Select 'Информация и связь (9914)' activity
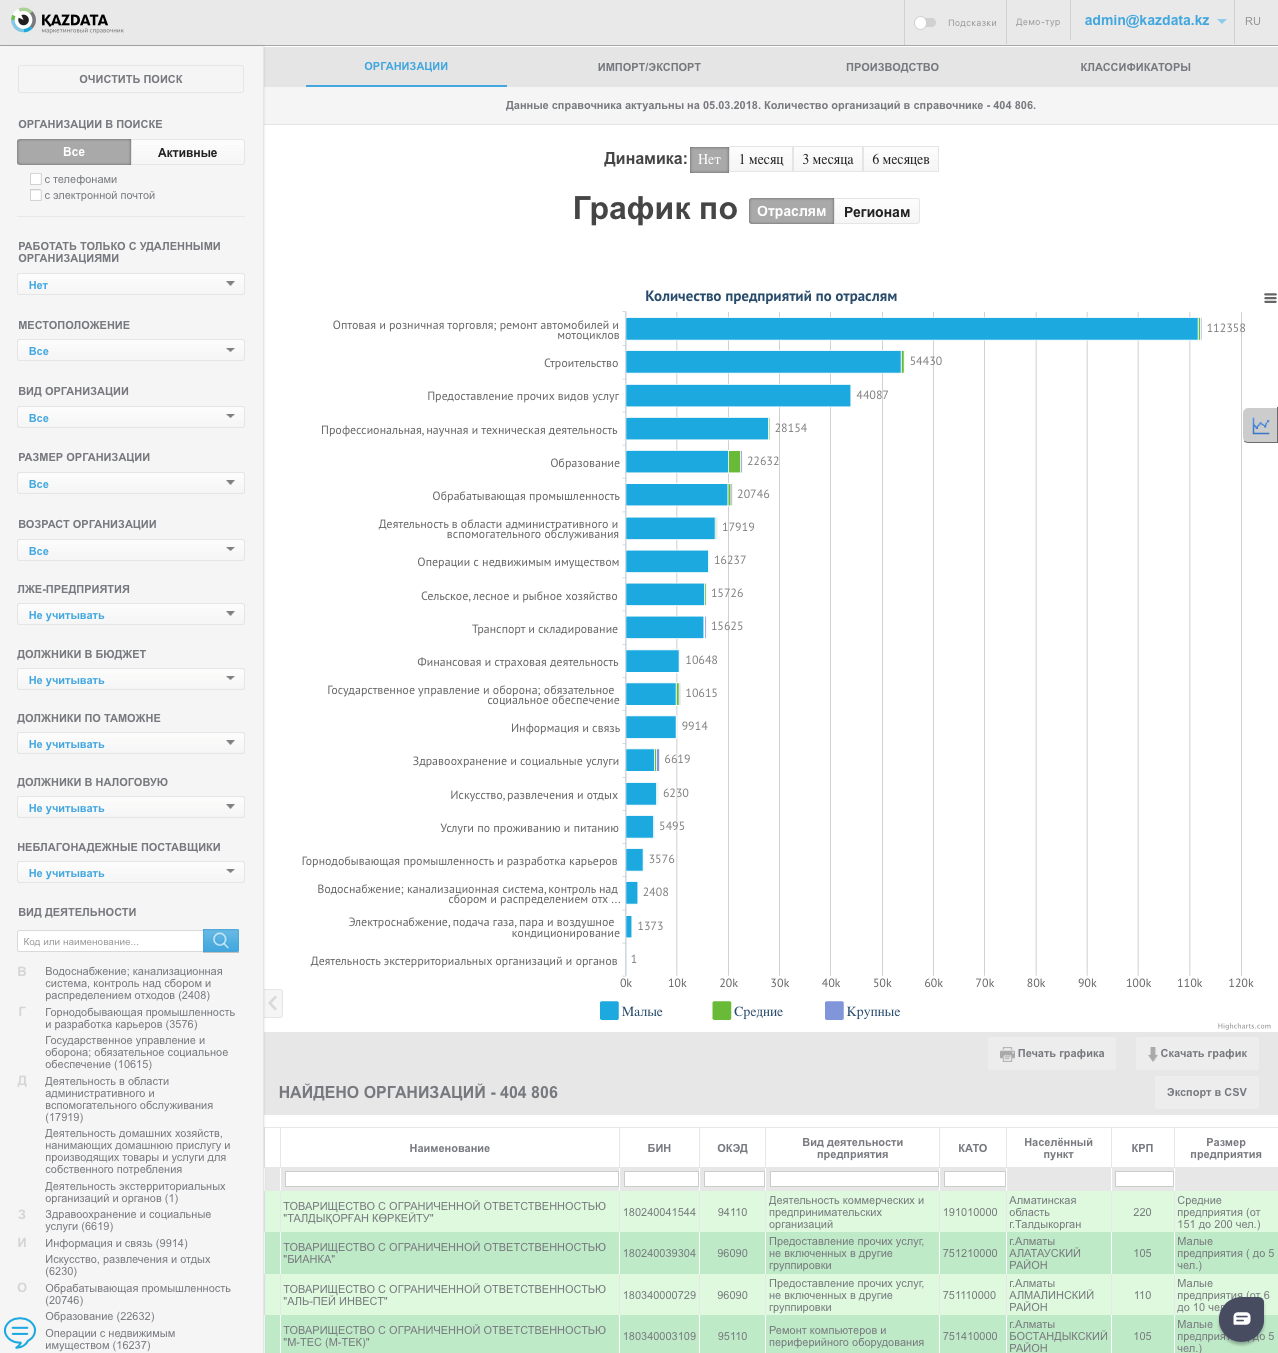1278x1353 pixels. (116, 1243)
